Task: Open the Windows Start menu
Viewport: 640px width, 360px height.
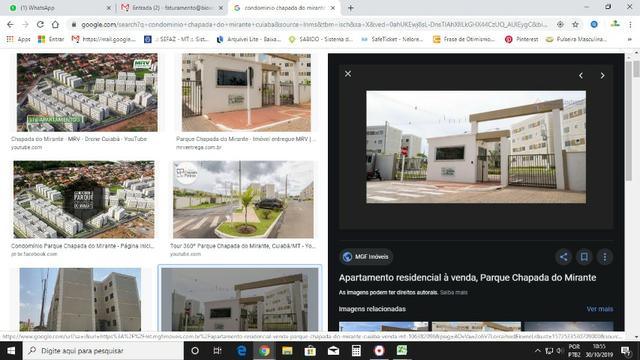Action: pyautogui.click(x=11, y=351)
